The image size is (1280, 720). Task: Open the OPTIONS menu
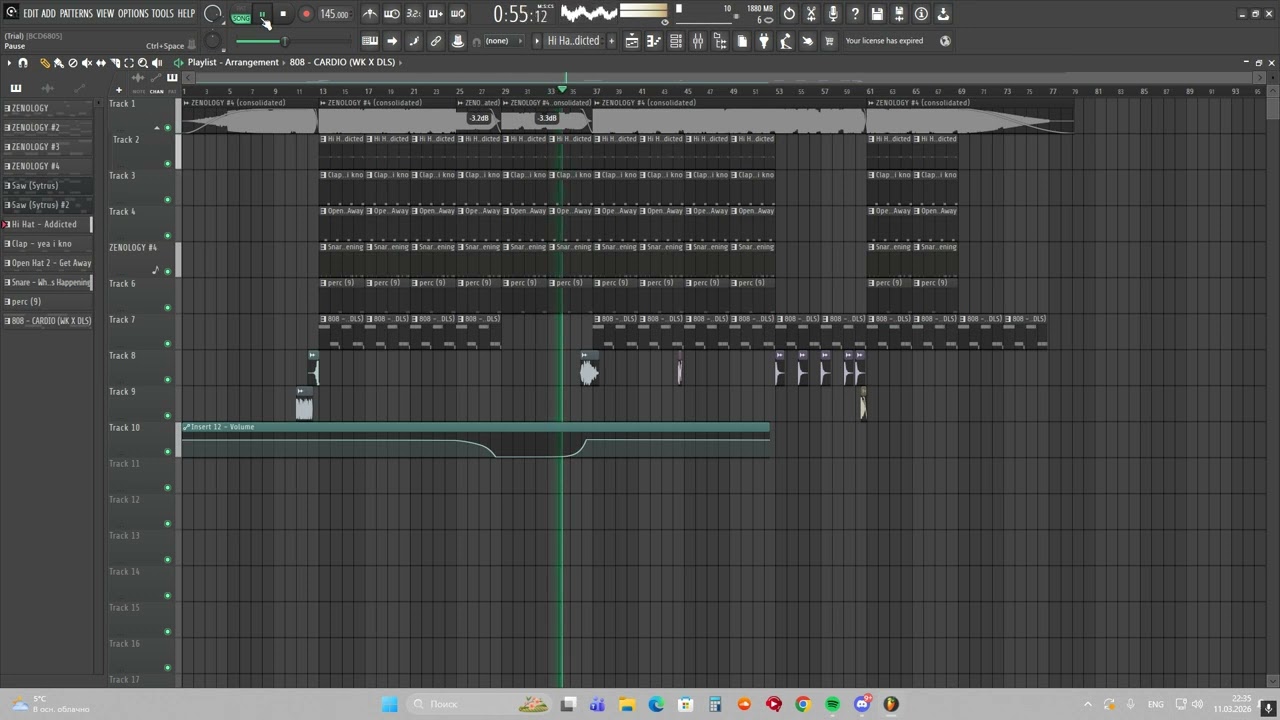(133, 14)
